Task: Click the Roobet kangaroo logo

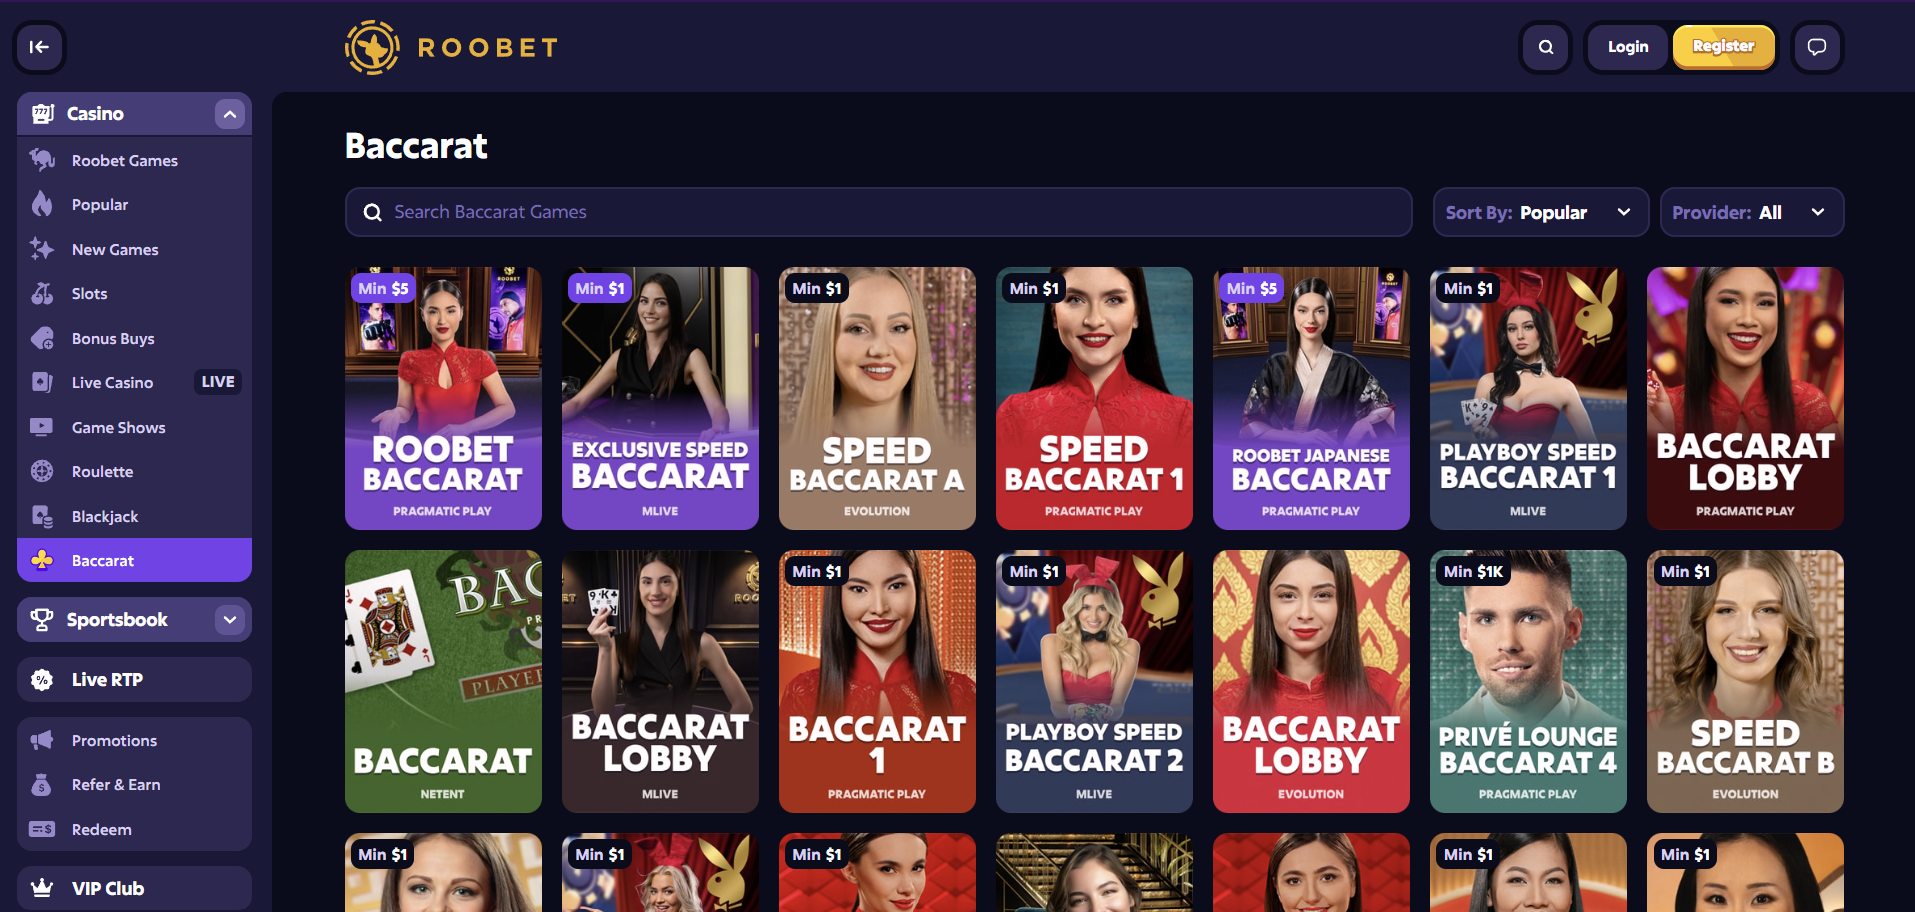Action: tap(372, 47)
